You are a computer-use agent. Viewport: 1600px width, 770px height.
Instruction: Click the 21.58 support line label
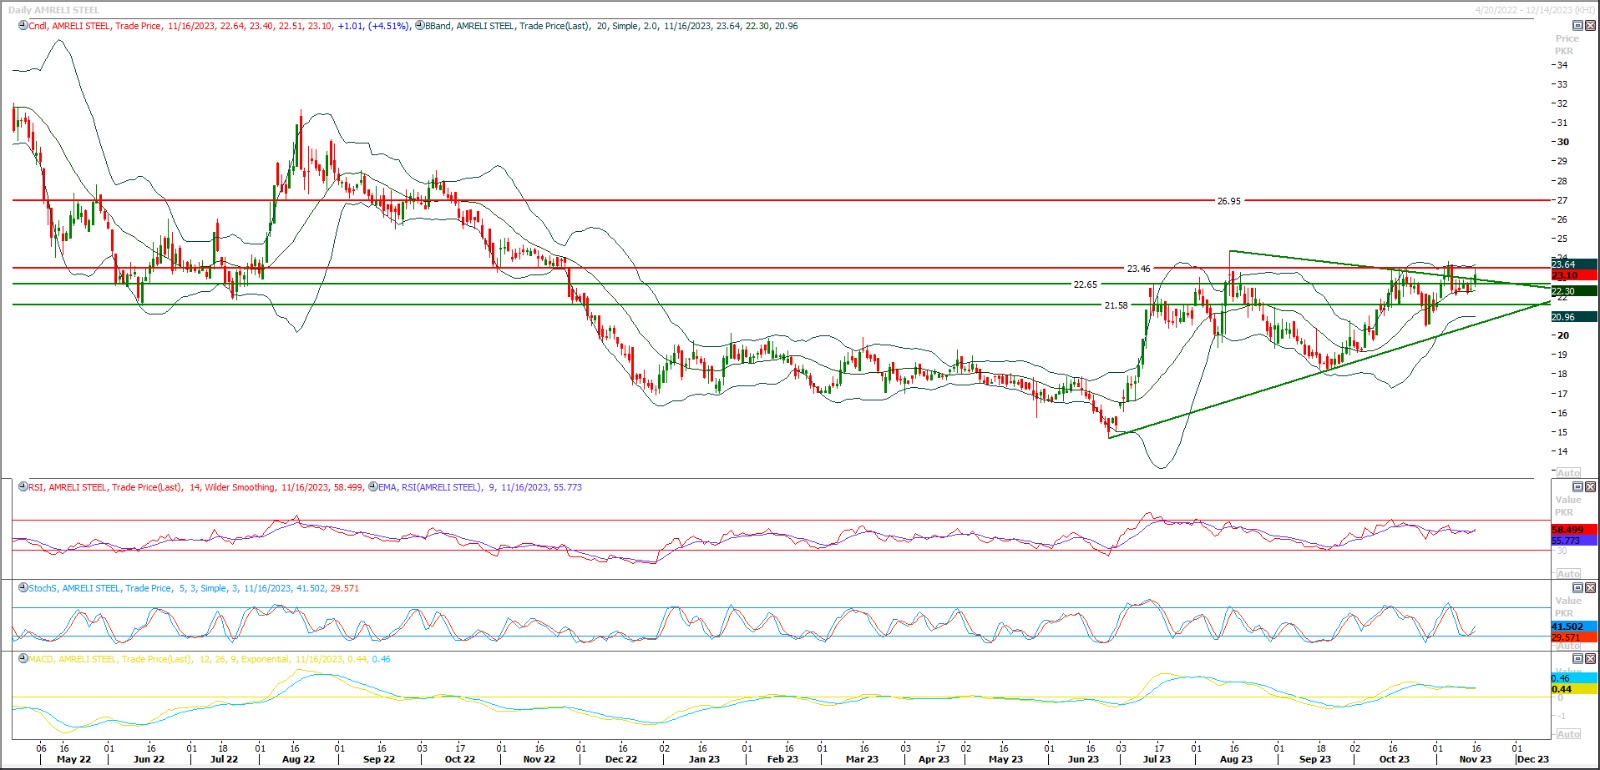coord(1116,305)
